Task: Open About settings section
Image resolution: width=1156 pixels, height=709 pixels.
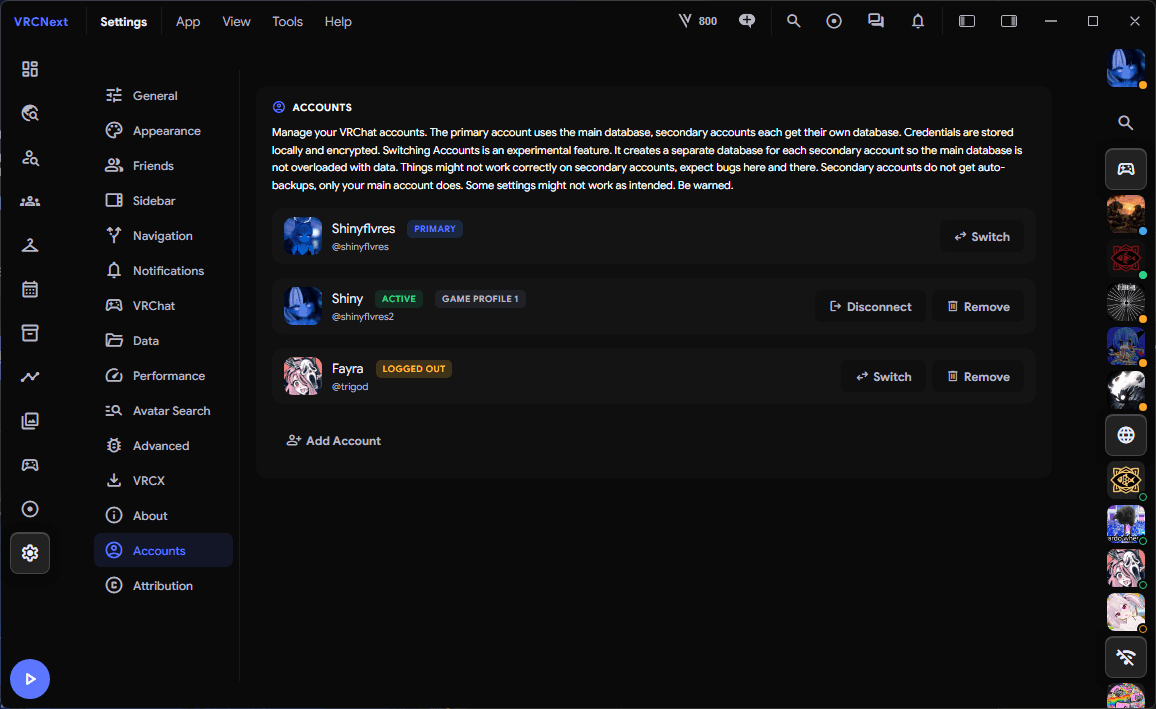Action: (x=164, y=516)
